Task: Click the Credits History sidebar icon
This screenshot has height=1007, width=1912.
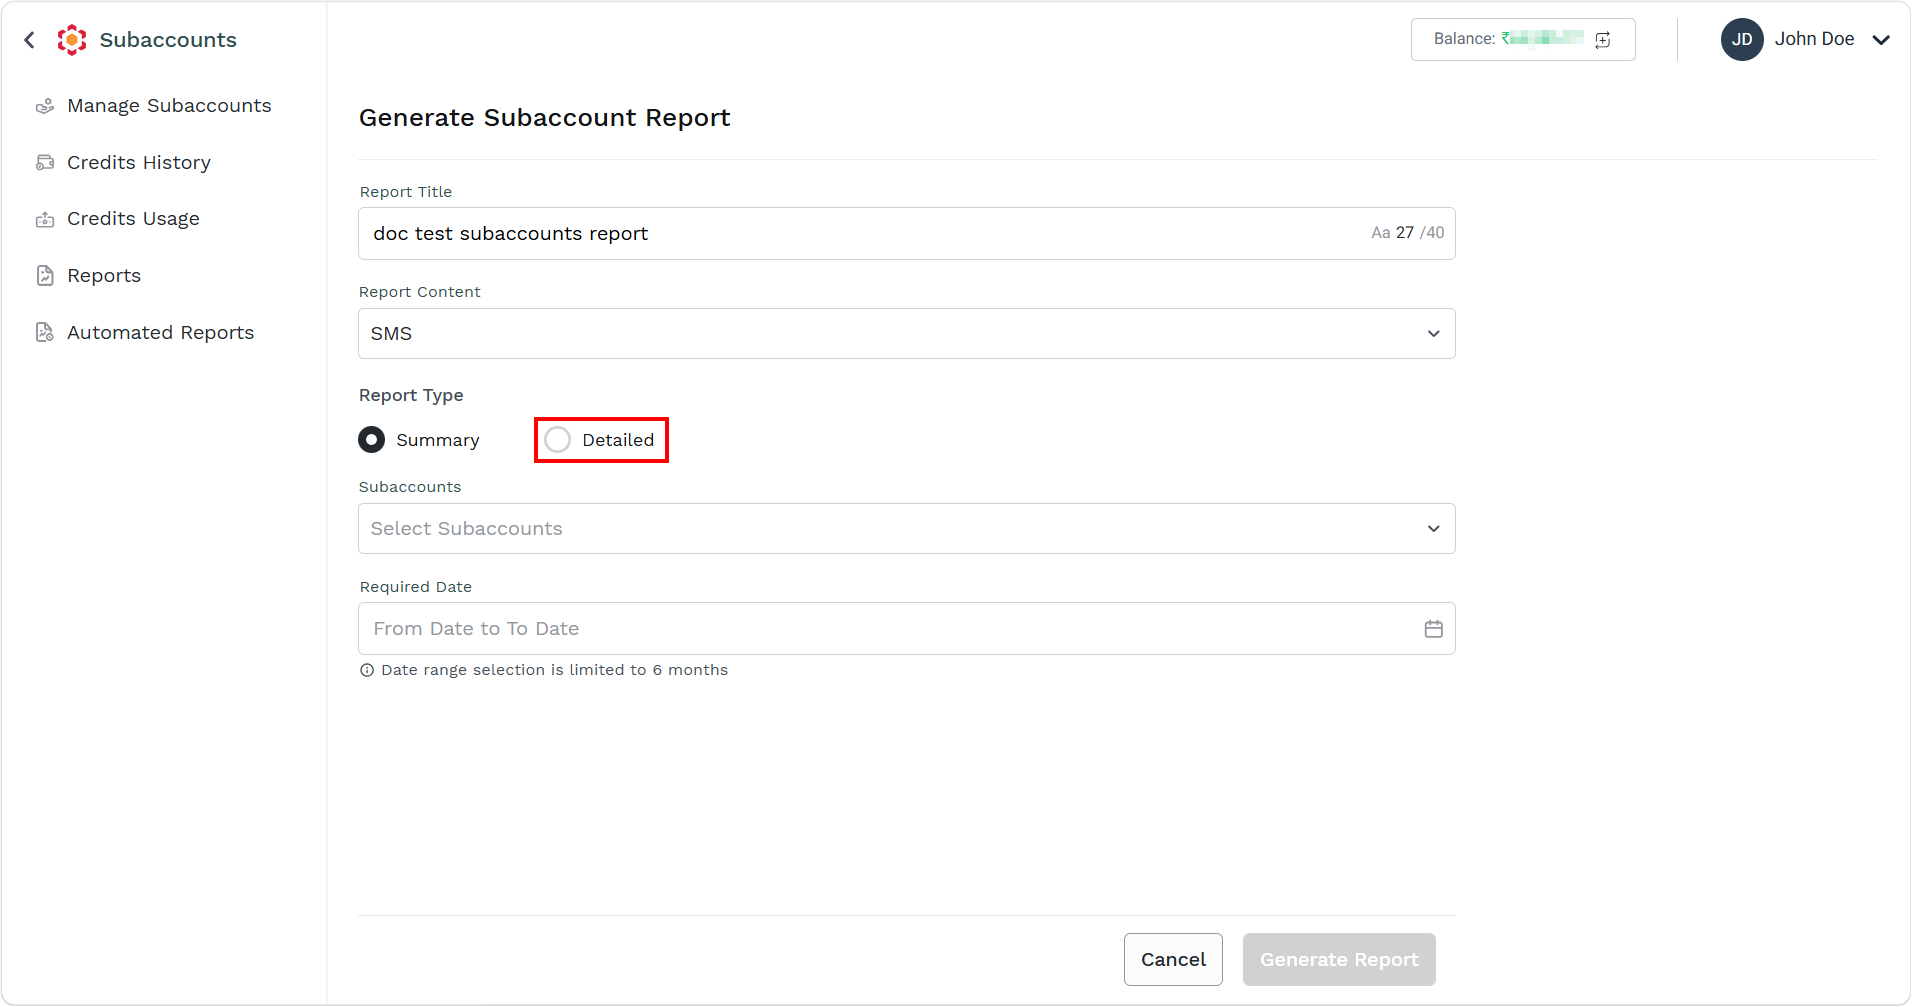Action: (x=45, y=162)
